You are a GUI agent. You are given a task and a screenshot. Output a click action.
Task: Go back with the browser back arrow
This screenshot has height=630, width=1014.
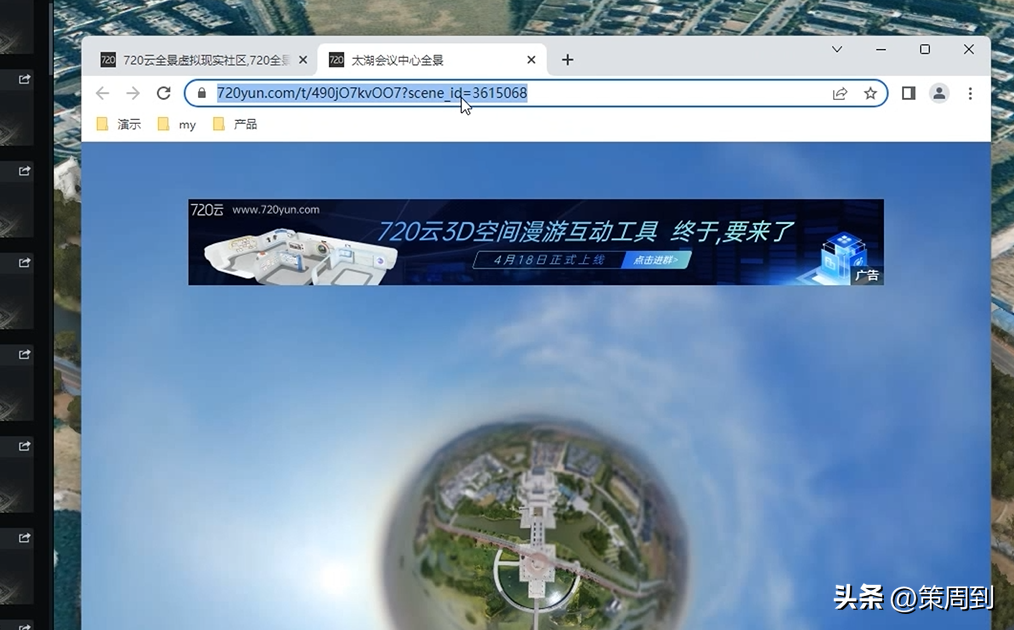(102, 93)
